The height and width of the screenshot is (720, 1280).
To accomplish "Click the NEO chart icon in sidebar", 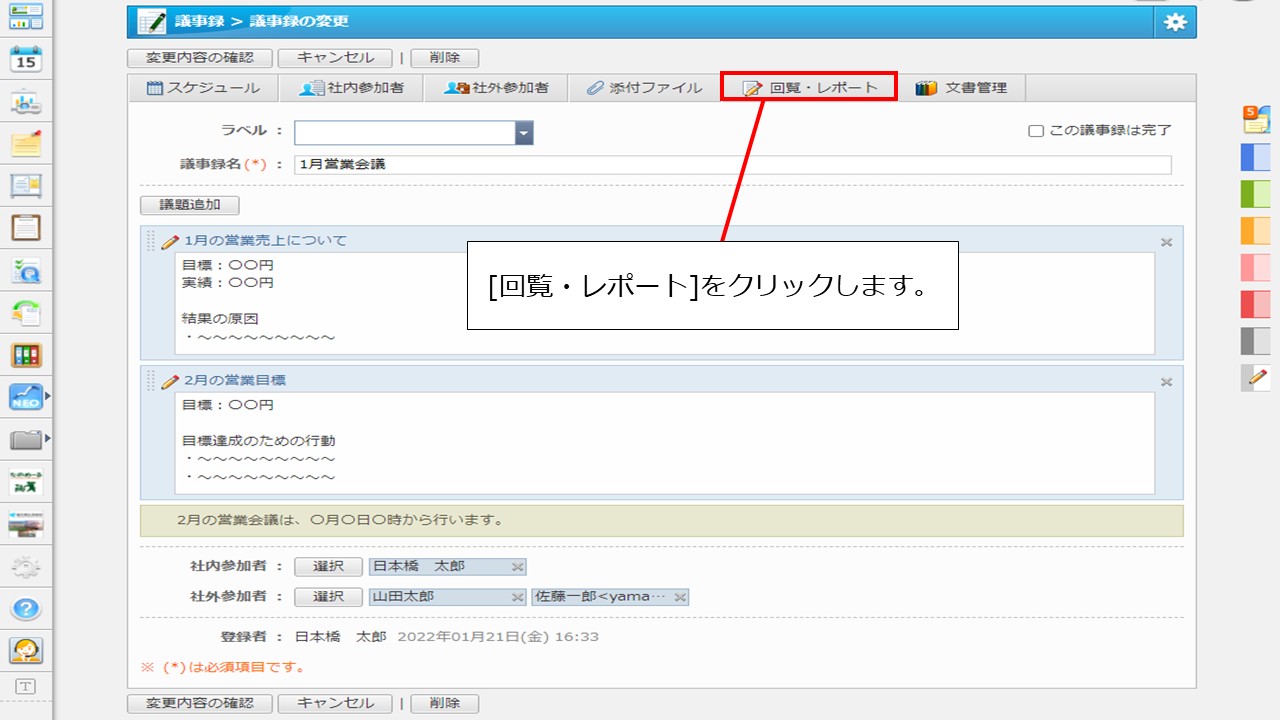I will (25, 398).
